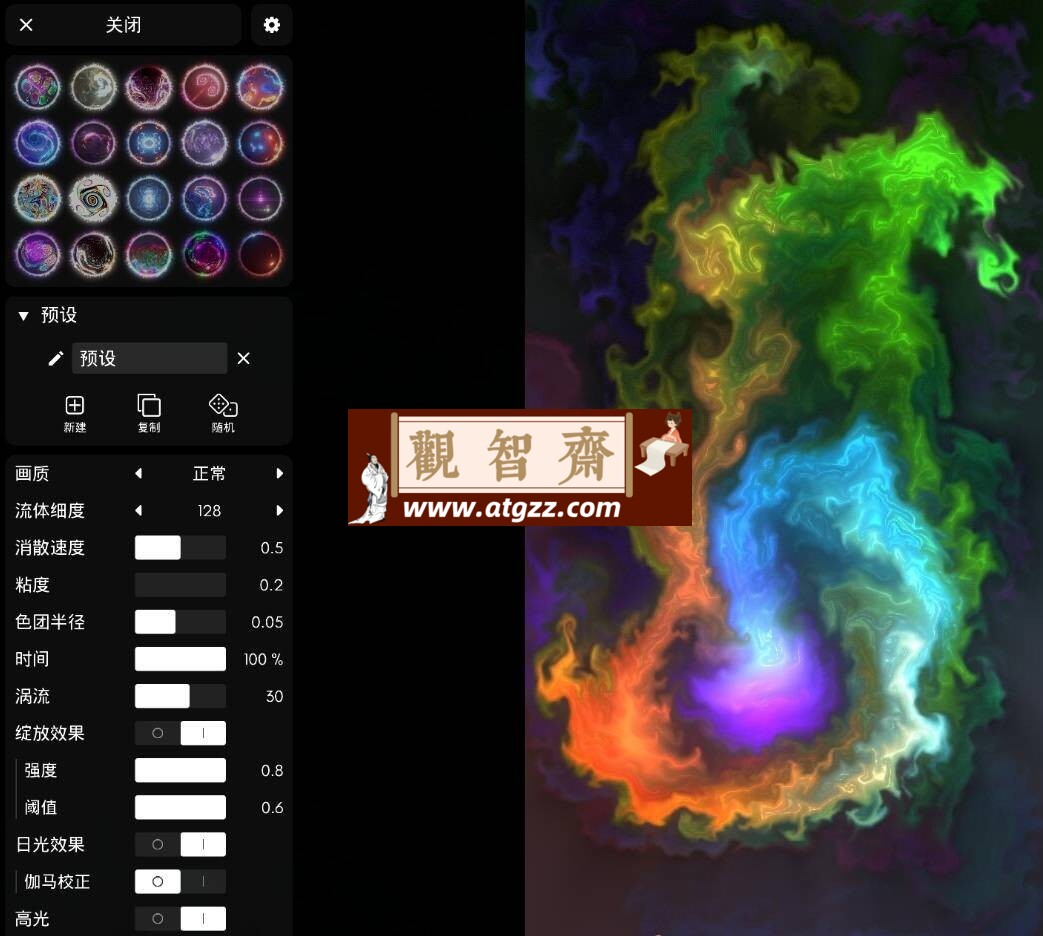The width and height of the screenshot is (1043, 936).
Task: Click the 30 涡流 value
Action: [275, 697]
